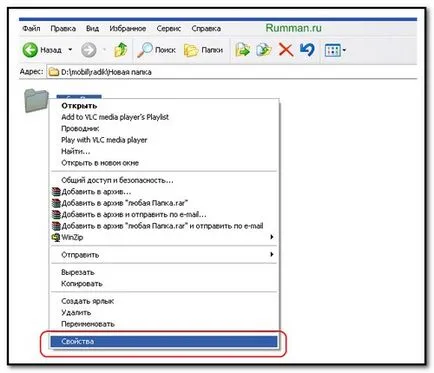The height and width of the screenshot is (373, 434).
Task: Click the Copy To folder icon
Action: click(x=264, y=50)
